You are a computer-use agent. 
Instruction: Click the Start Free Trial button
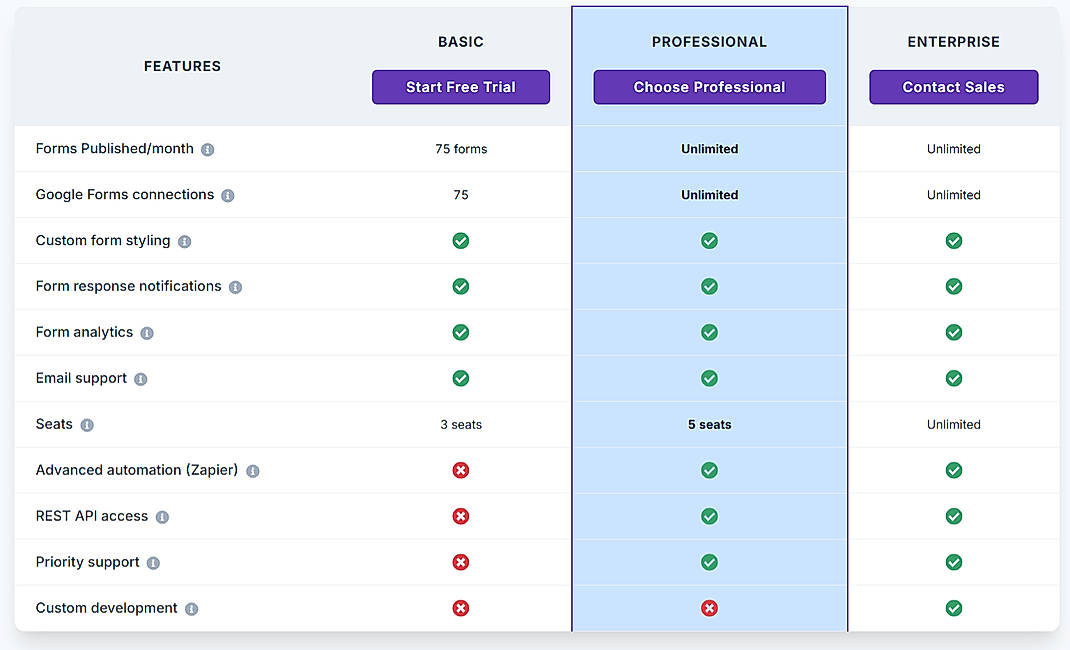[461, 87]
